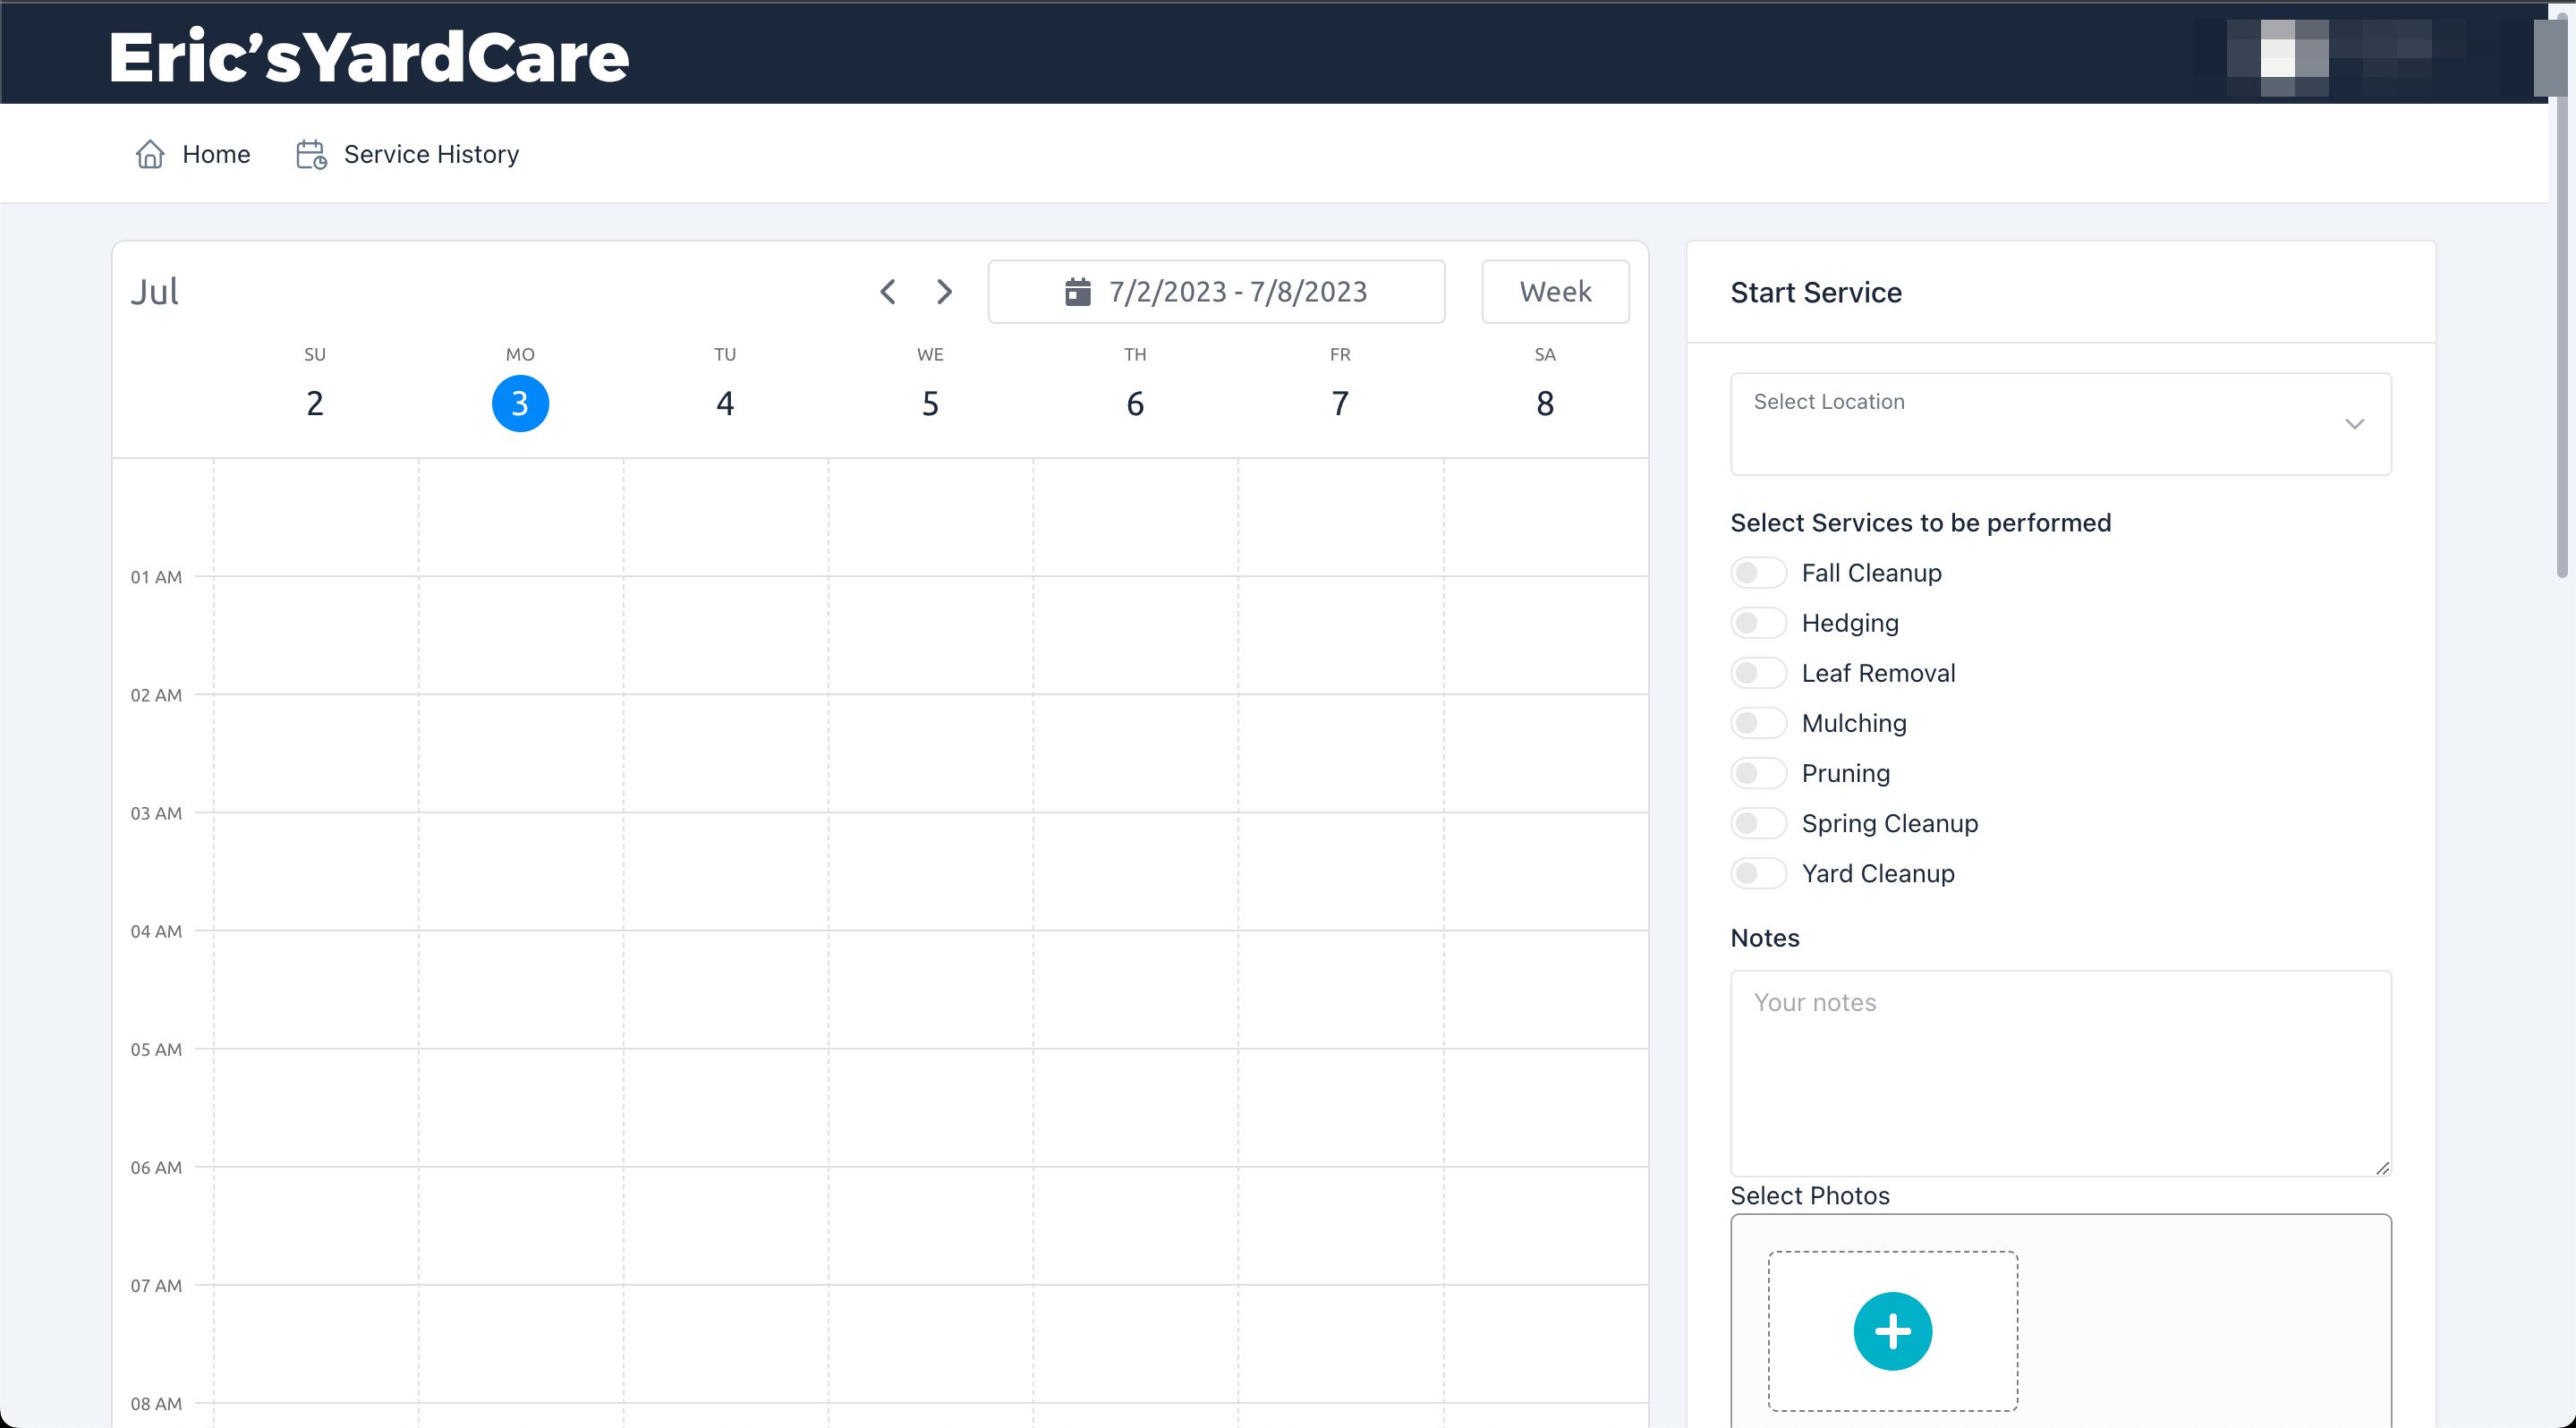Switch on Spring Cleanup service

pos(1758,823)
